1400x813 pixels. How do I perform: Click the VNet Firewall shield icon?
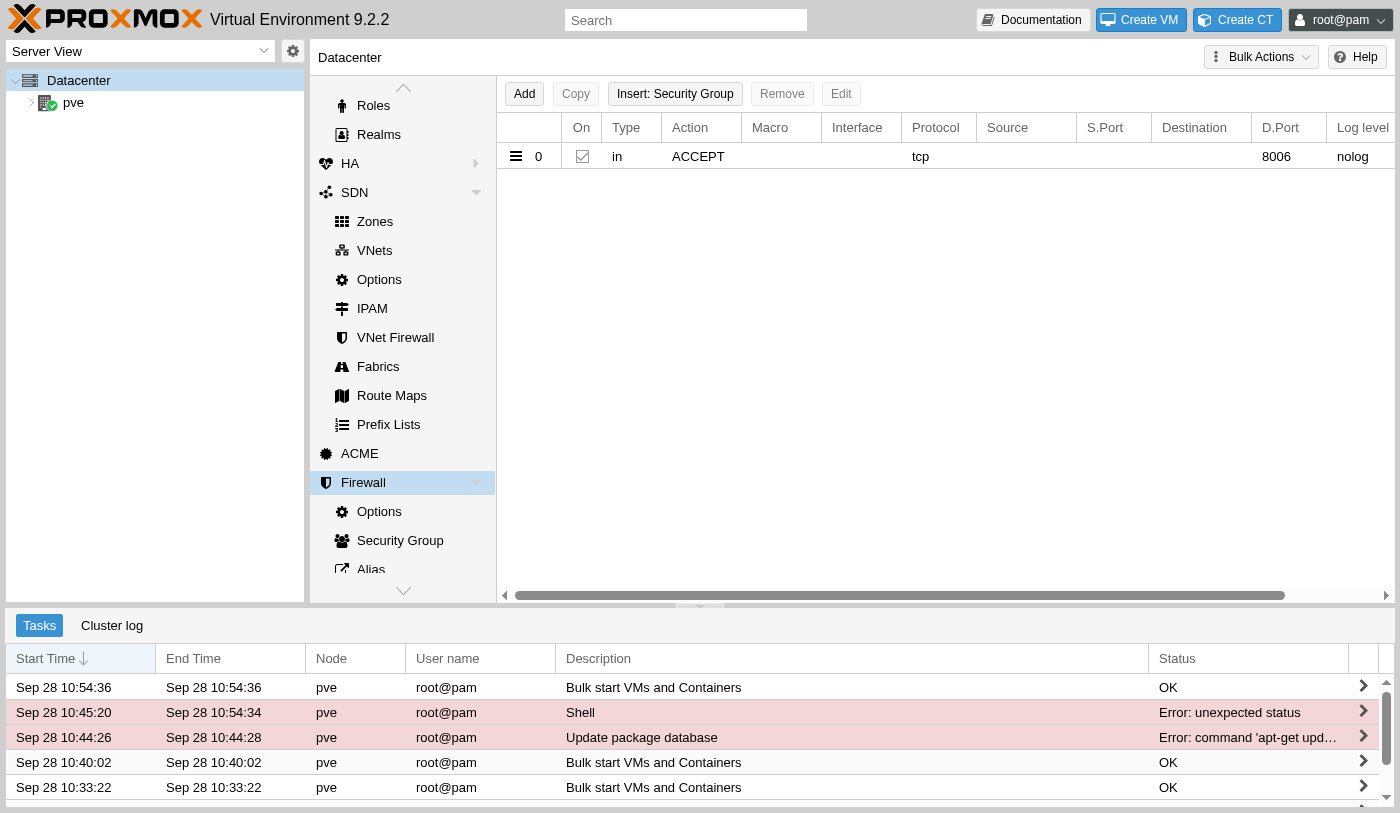[x=342, y=338]
